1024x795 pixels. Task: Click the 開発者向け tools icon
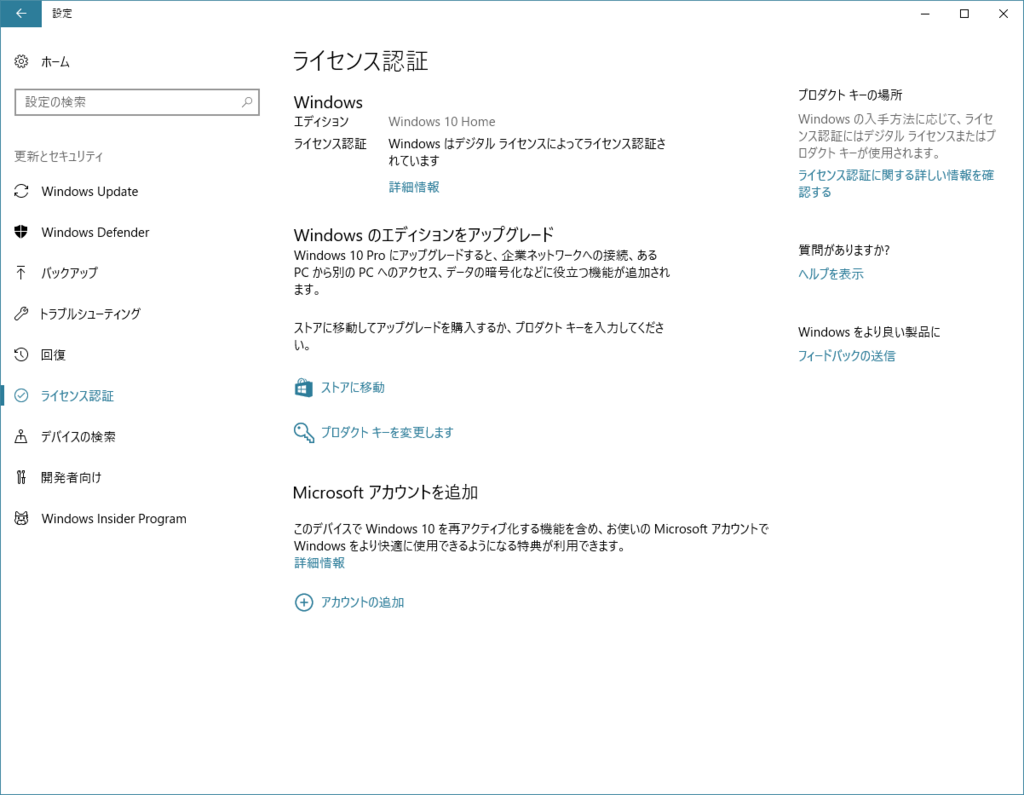coord(21,478)
